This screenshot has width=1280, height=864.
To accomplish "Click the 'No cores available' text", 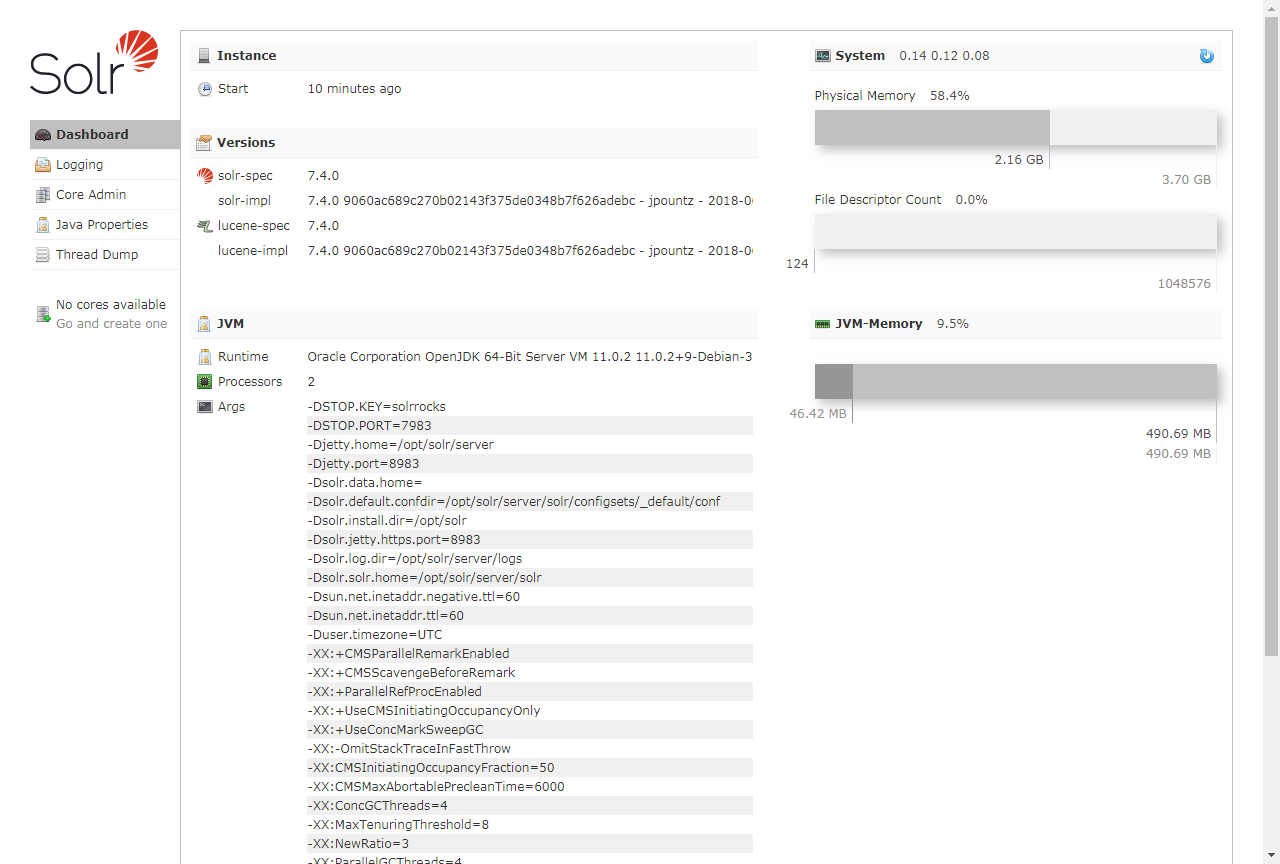I will pos(111,305).
